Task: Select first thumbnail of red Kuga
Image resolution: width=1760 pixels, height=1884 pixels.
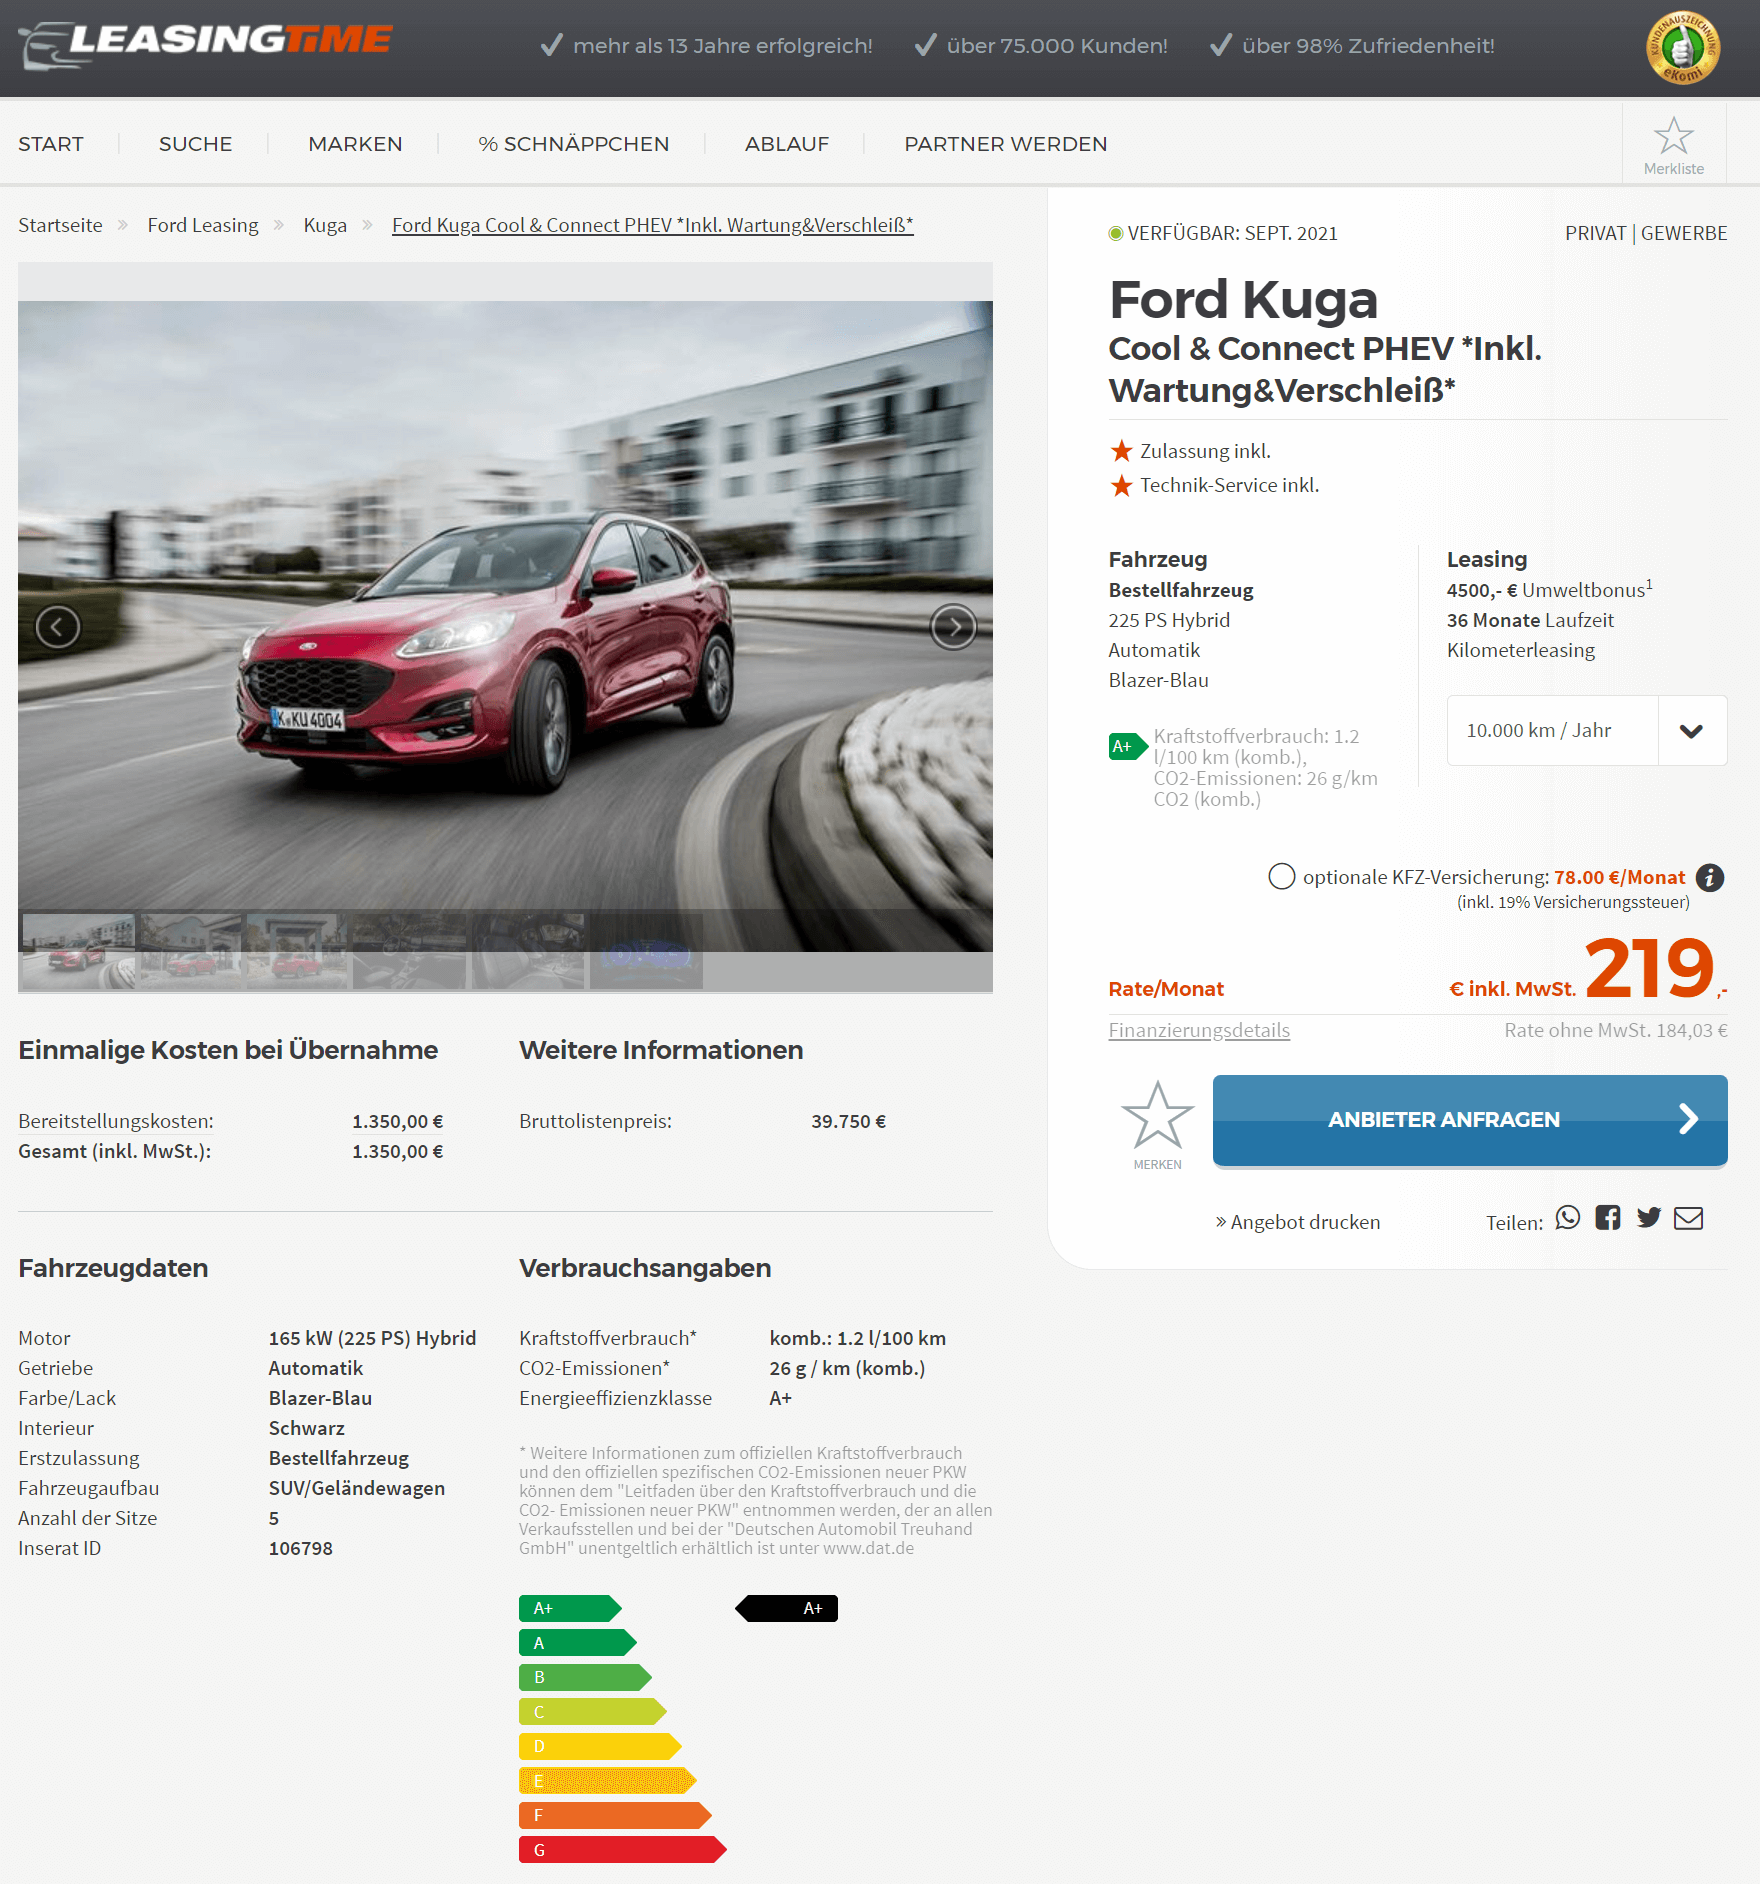Action: [78, 951]
